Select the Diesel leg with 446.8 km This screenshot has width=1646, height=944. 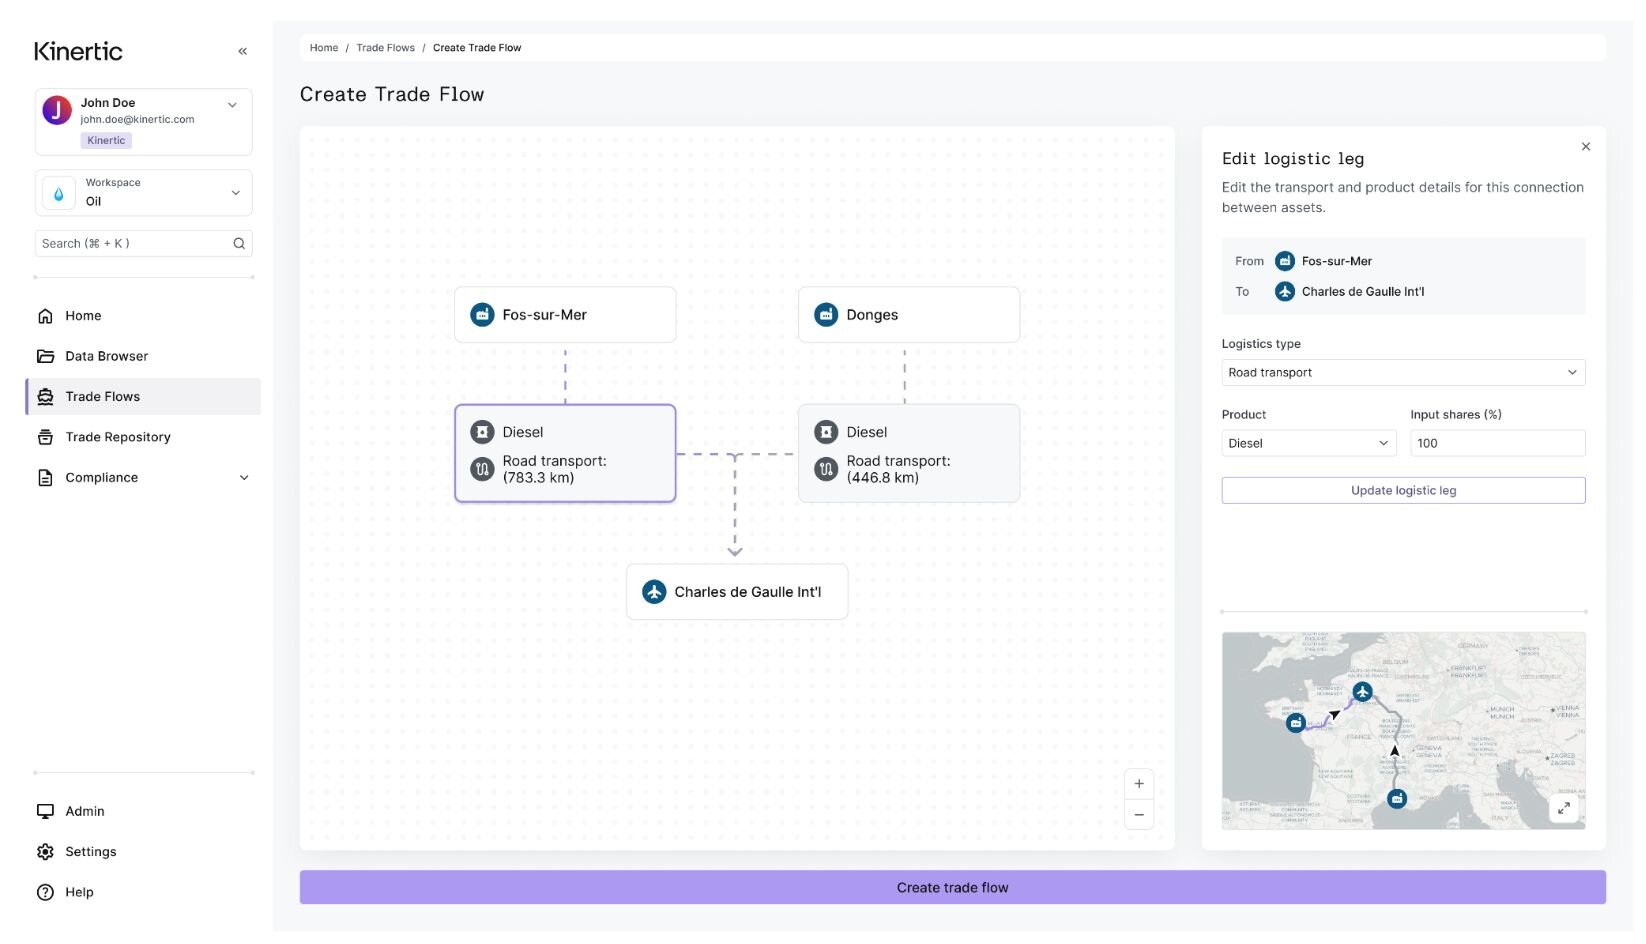[909, 453]
